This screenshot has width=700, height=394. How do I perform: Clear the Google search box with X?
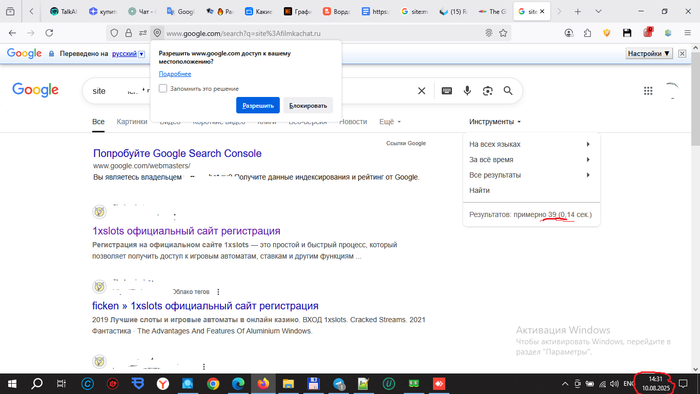pyautogui.click(x=421, y=91)
